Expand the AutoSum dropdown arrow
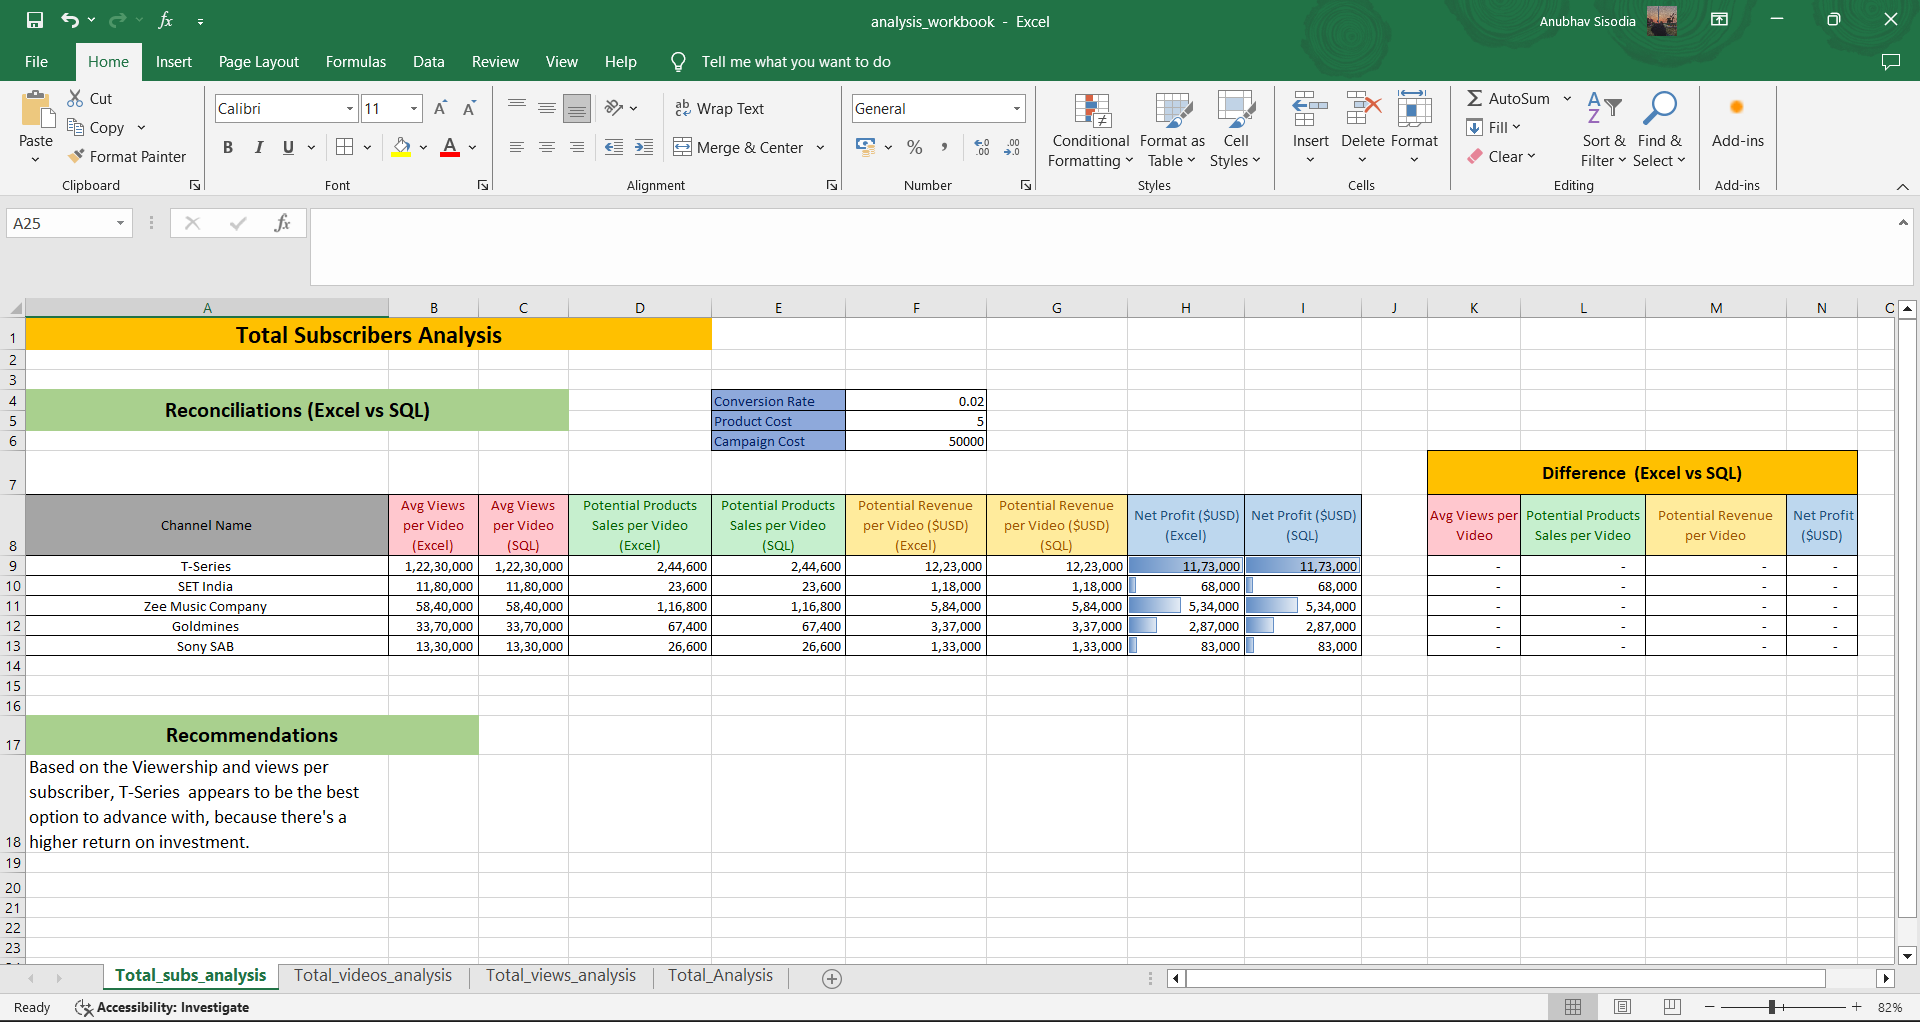Screen dimensions: 1920x1022 tap(1567, 98)
